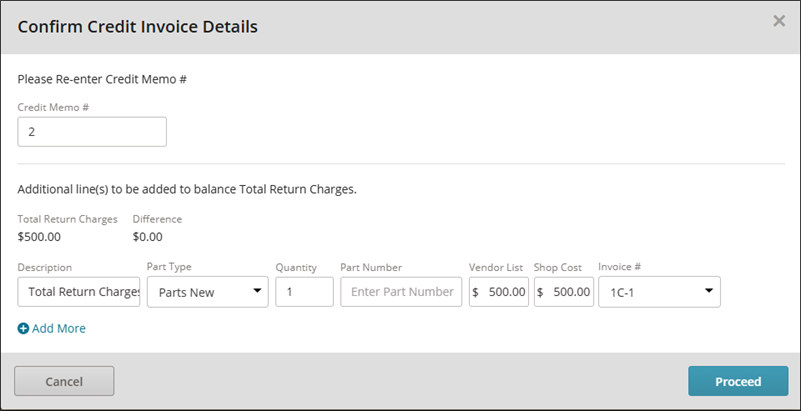Select the $500.00 Total Return Charges value
This screenshot has height=411, width=801.
[x=40, y=237]
